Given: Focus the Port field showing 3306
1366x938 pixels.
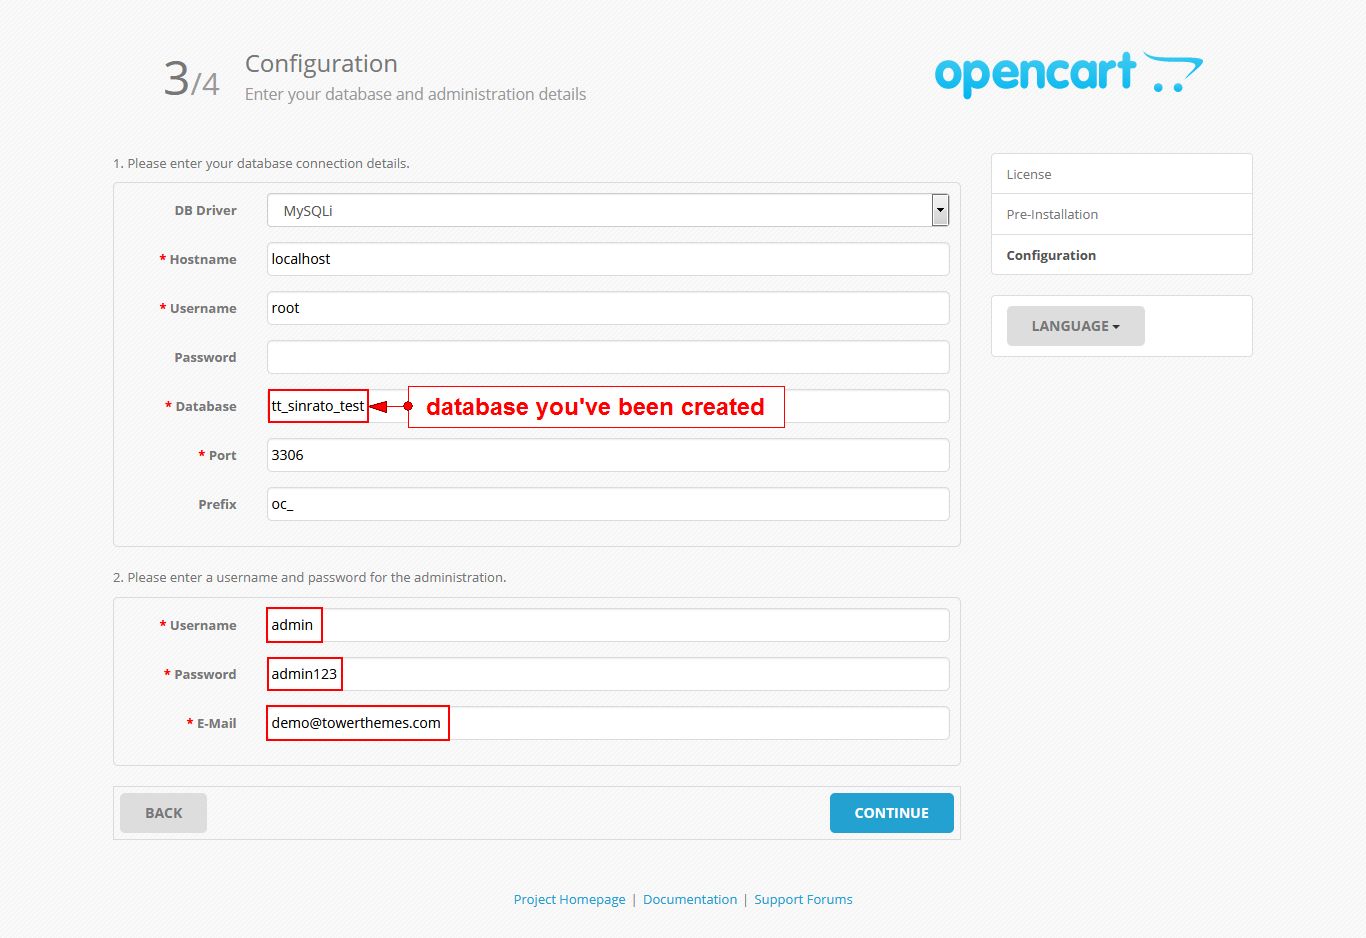Looking at the screenshot, I should click(x=608, y=455).
